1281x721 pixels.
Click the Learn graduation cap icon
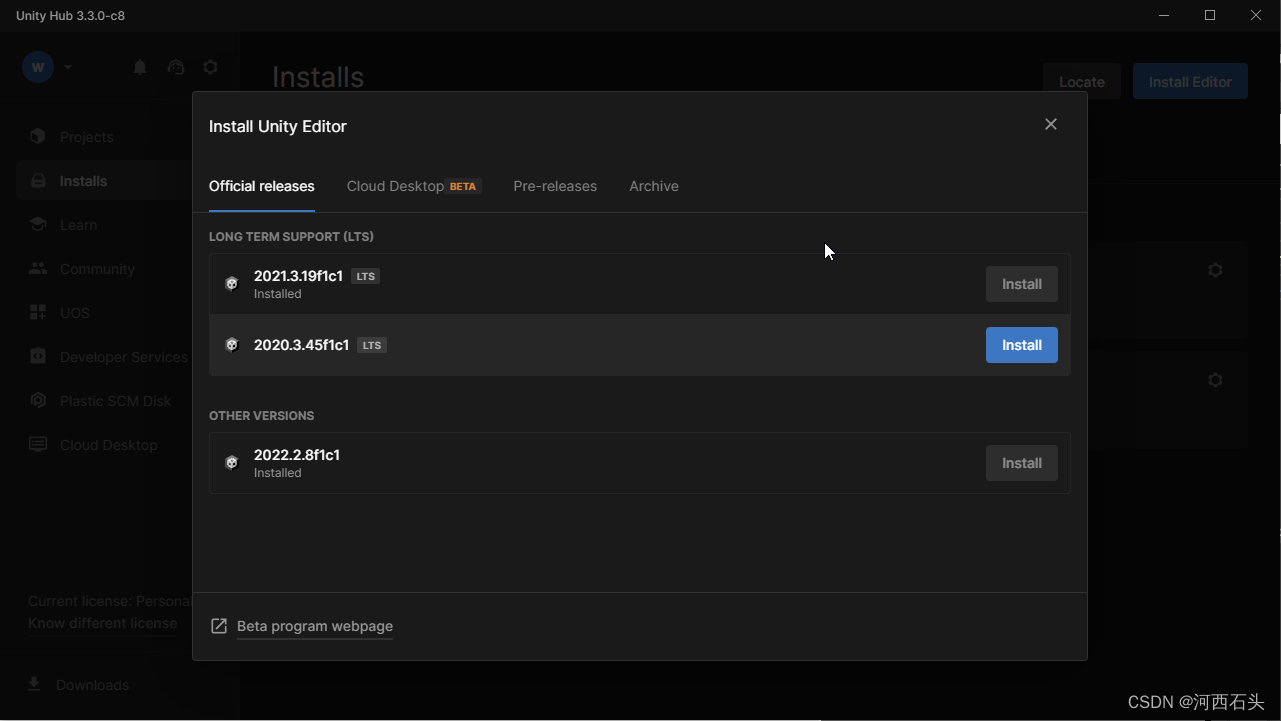pos(38,225)
